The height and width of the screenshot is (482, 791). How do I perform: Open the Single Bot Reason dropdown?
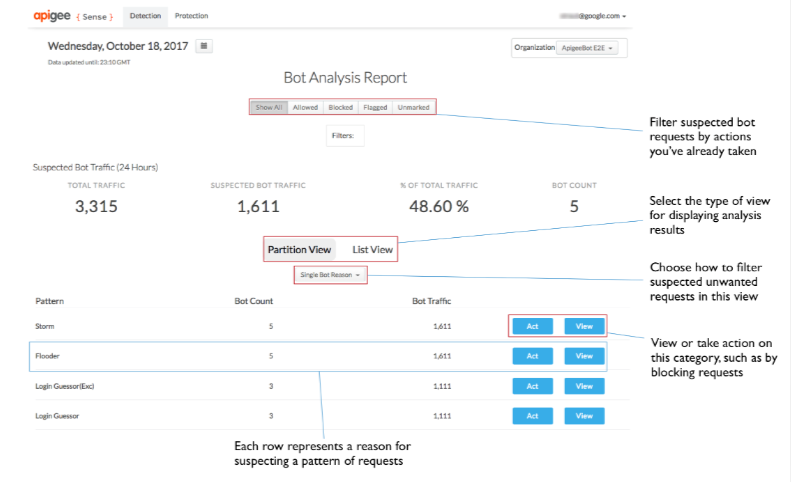click(330, 274)
